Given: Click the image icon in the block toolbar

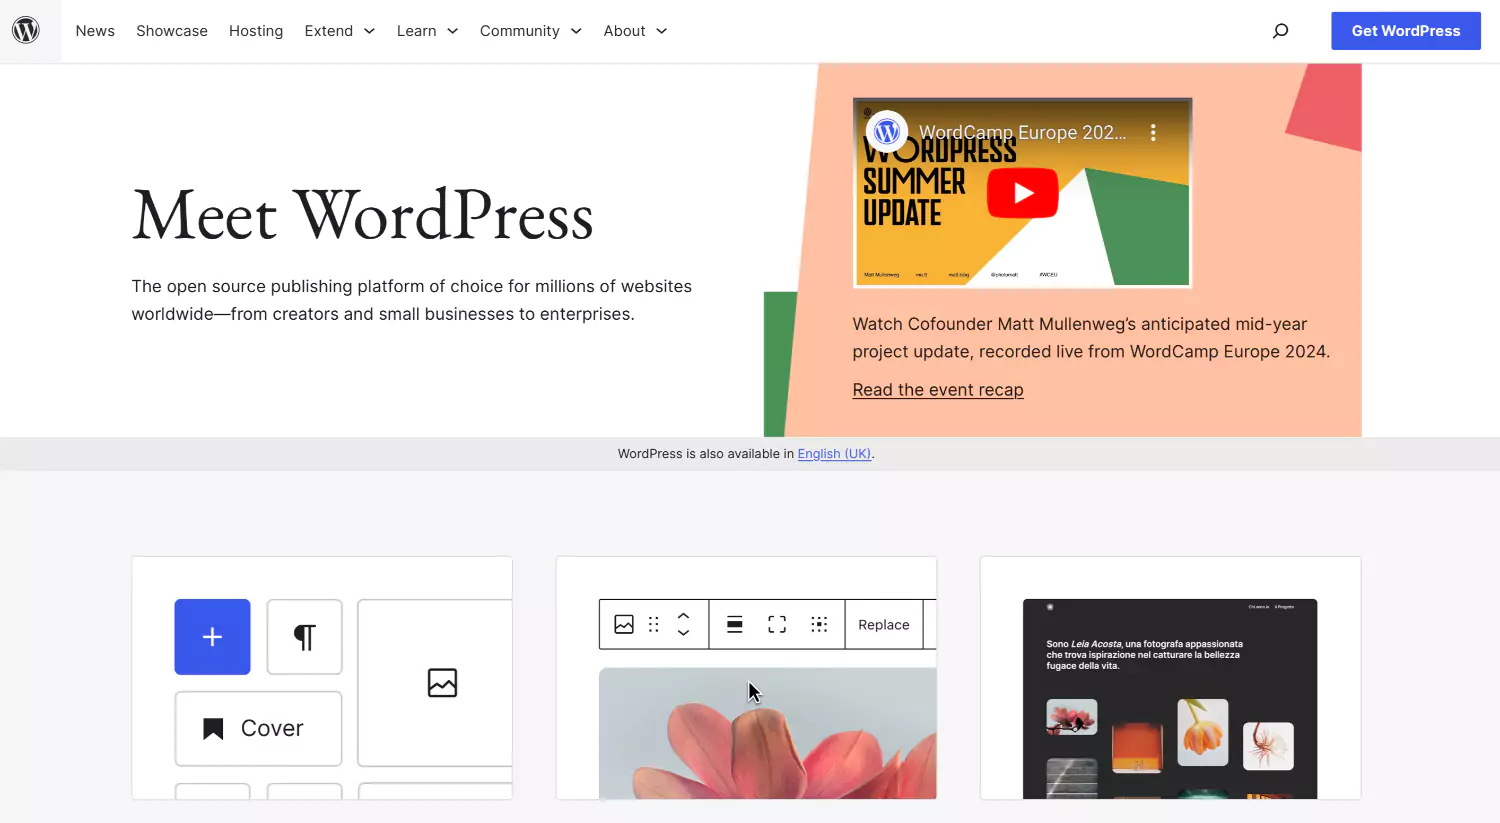Looking at the screenshot, I should (624, 624).
